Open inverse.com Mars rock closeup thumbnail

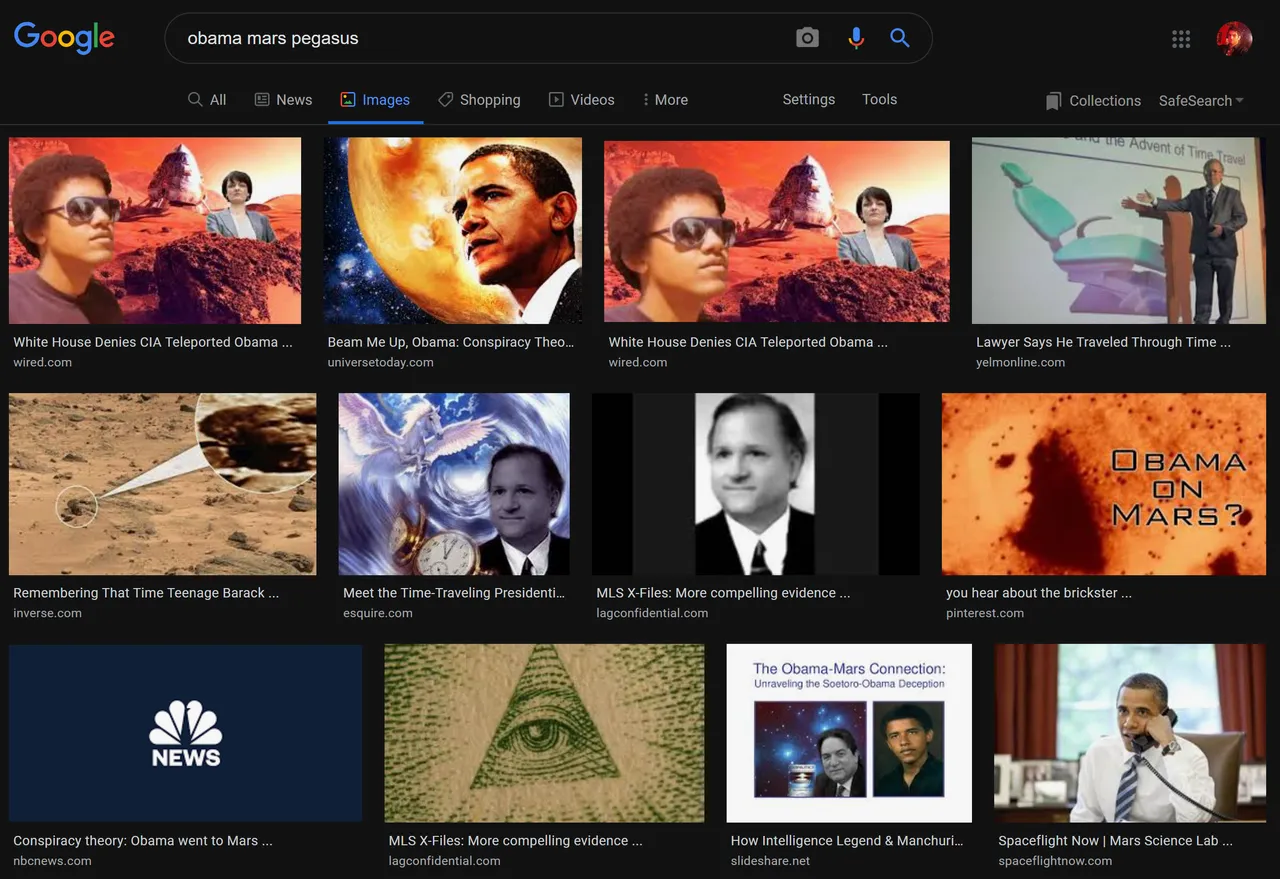click(163, 484)
